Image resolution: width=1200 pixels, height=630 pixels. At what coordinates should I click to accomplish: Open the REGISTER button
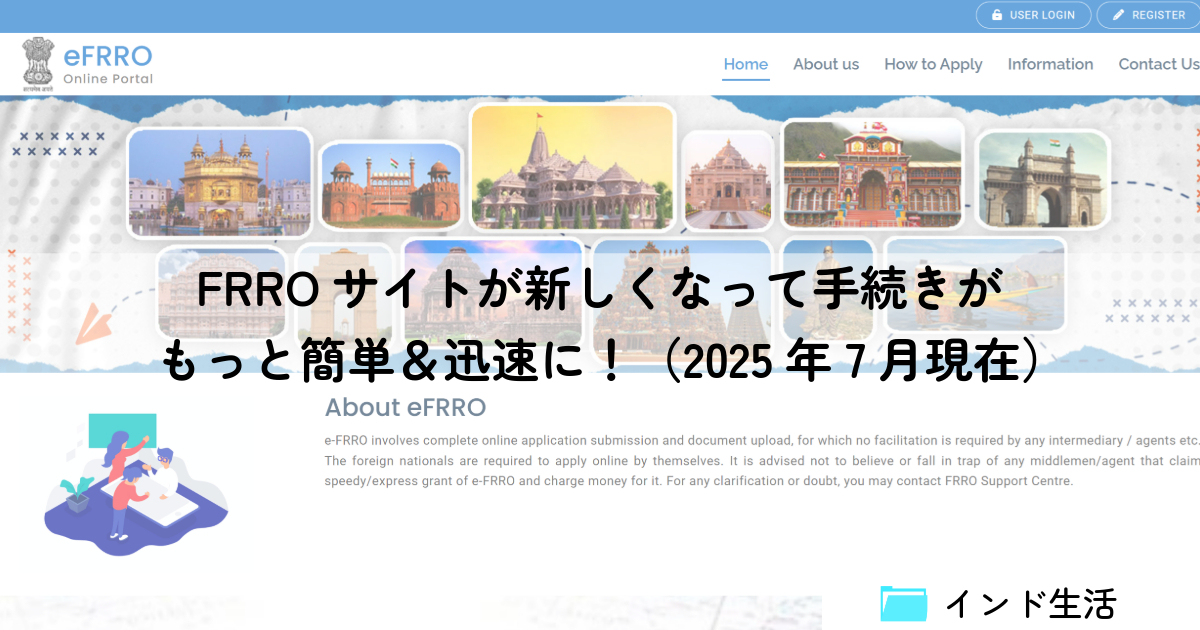tap(1148, 15)
